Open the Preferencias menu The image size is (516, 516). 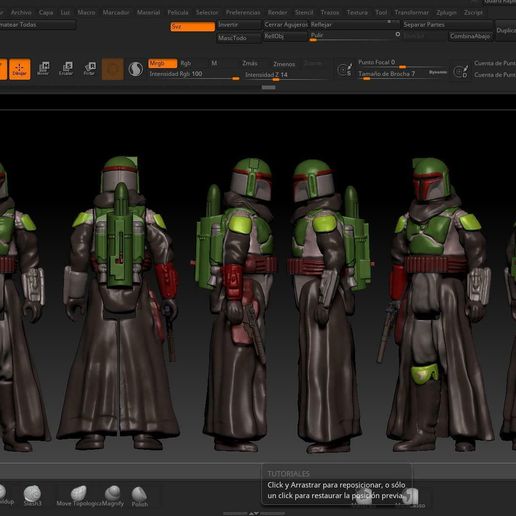coord(243,13)
